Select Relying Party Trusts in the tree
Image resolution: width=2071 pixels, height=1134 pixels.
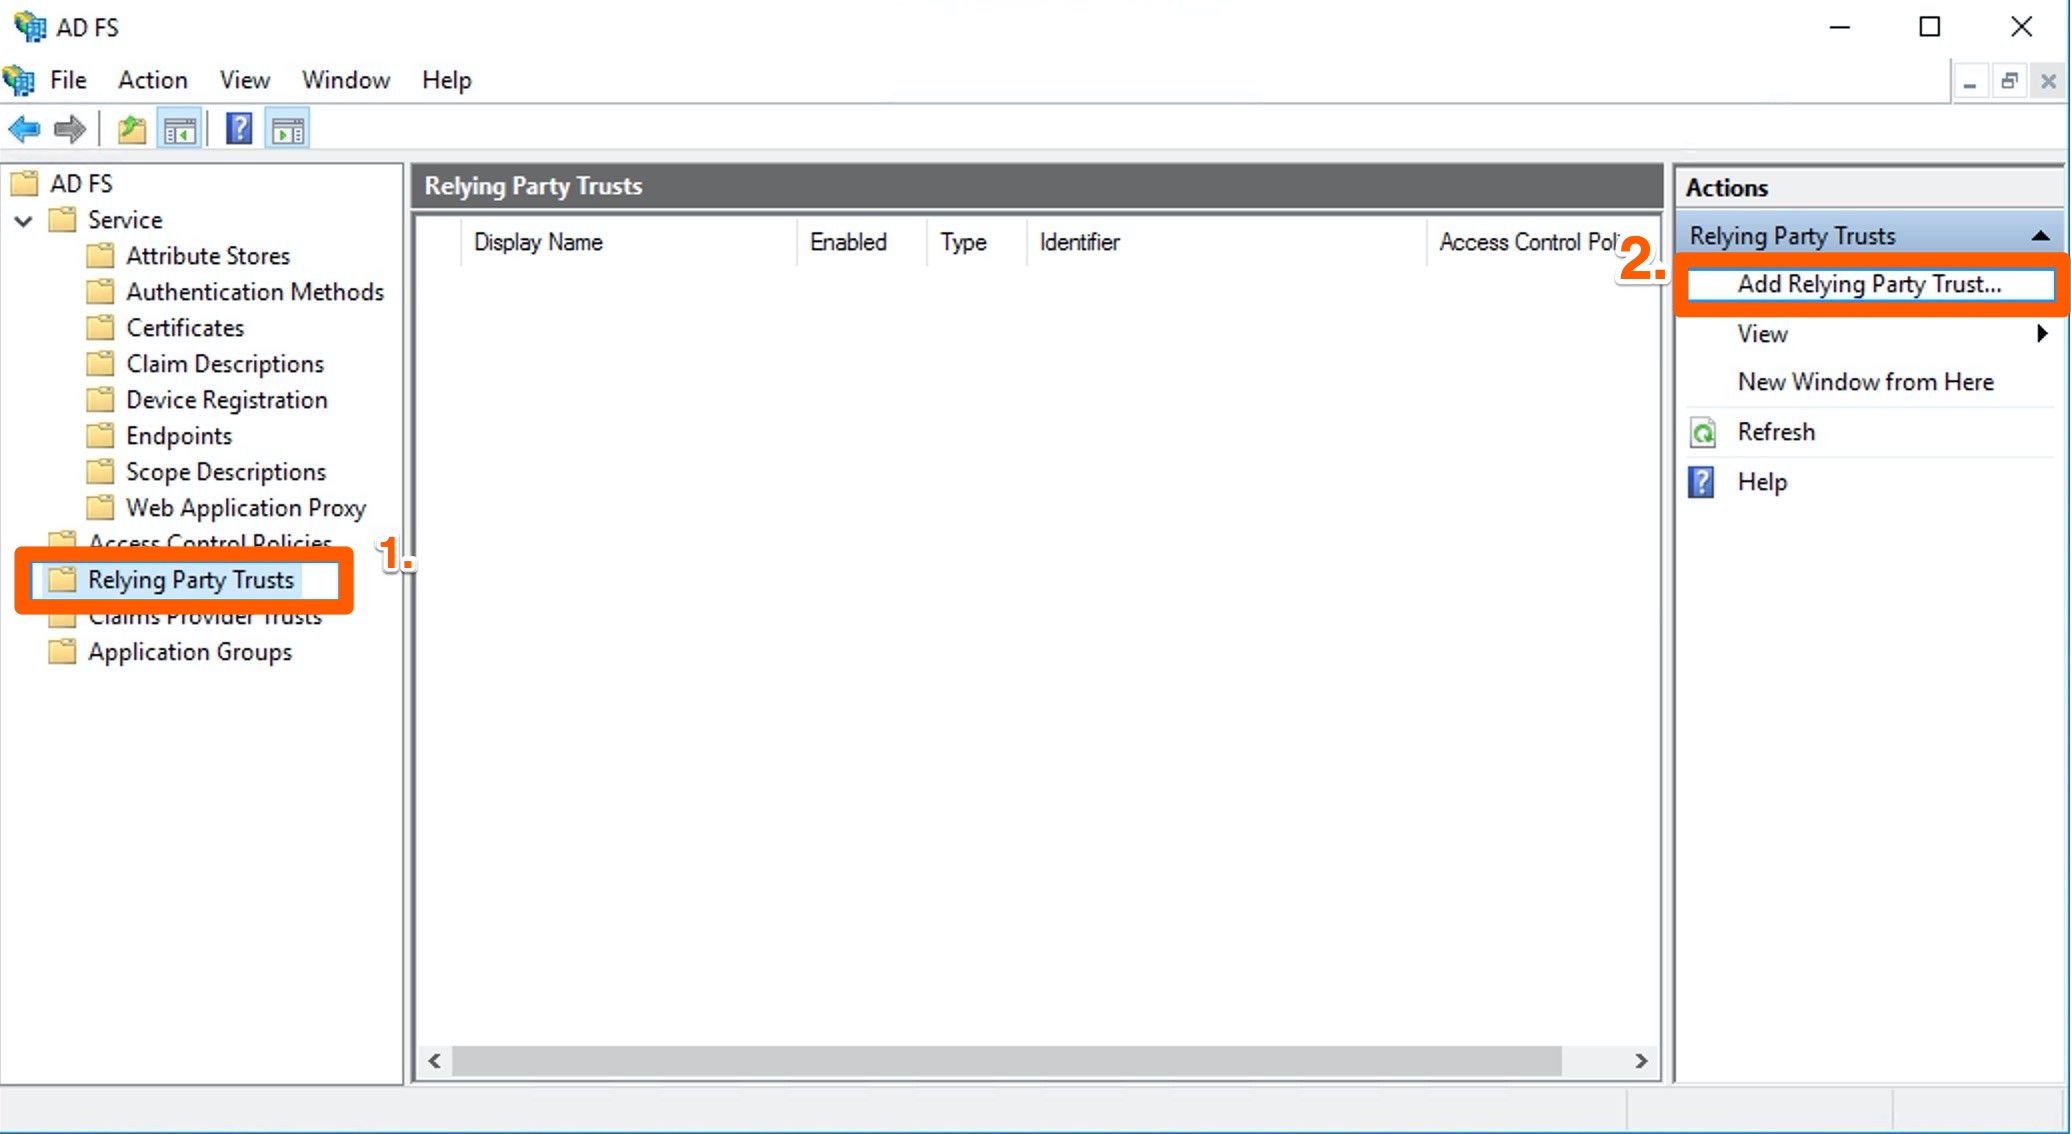(x=190, y=580)
